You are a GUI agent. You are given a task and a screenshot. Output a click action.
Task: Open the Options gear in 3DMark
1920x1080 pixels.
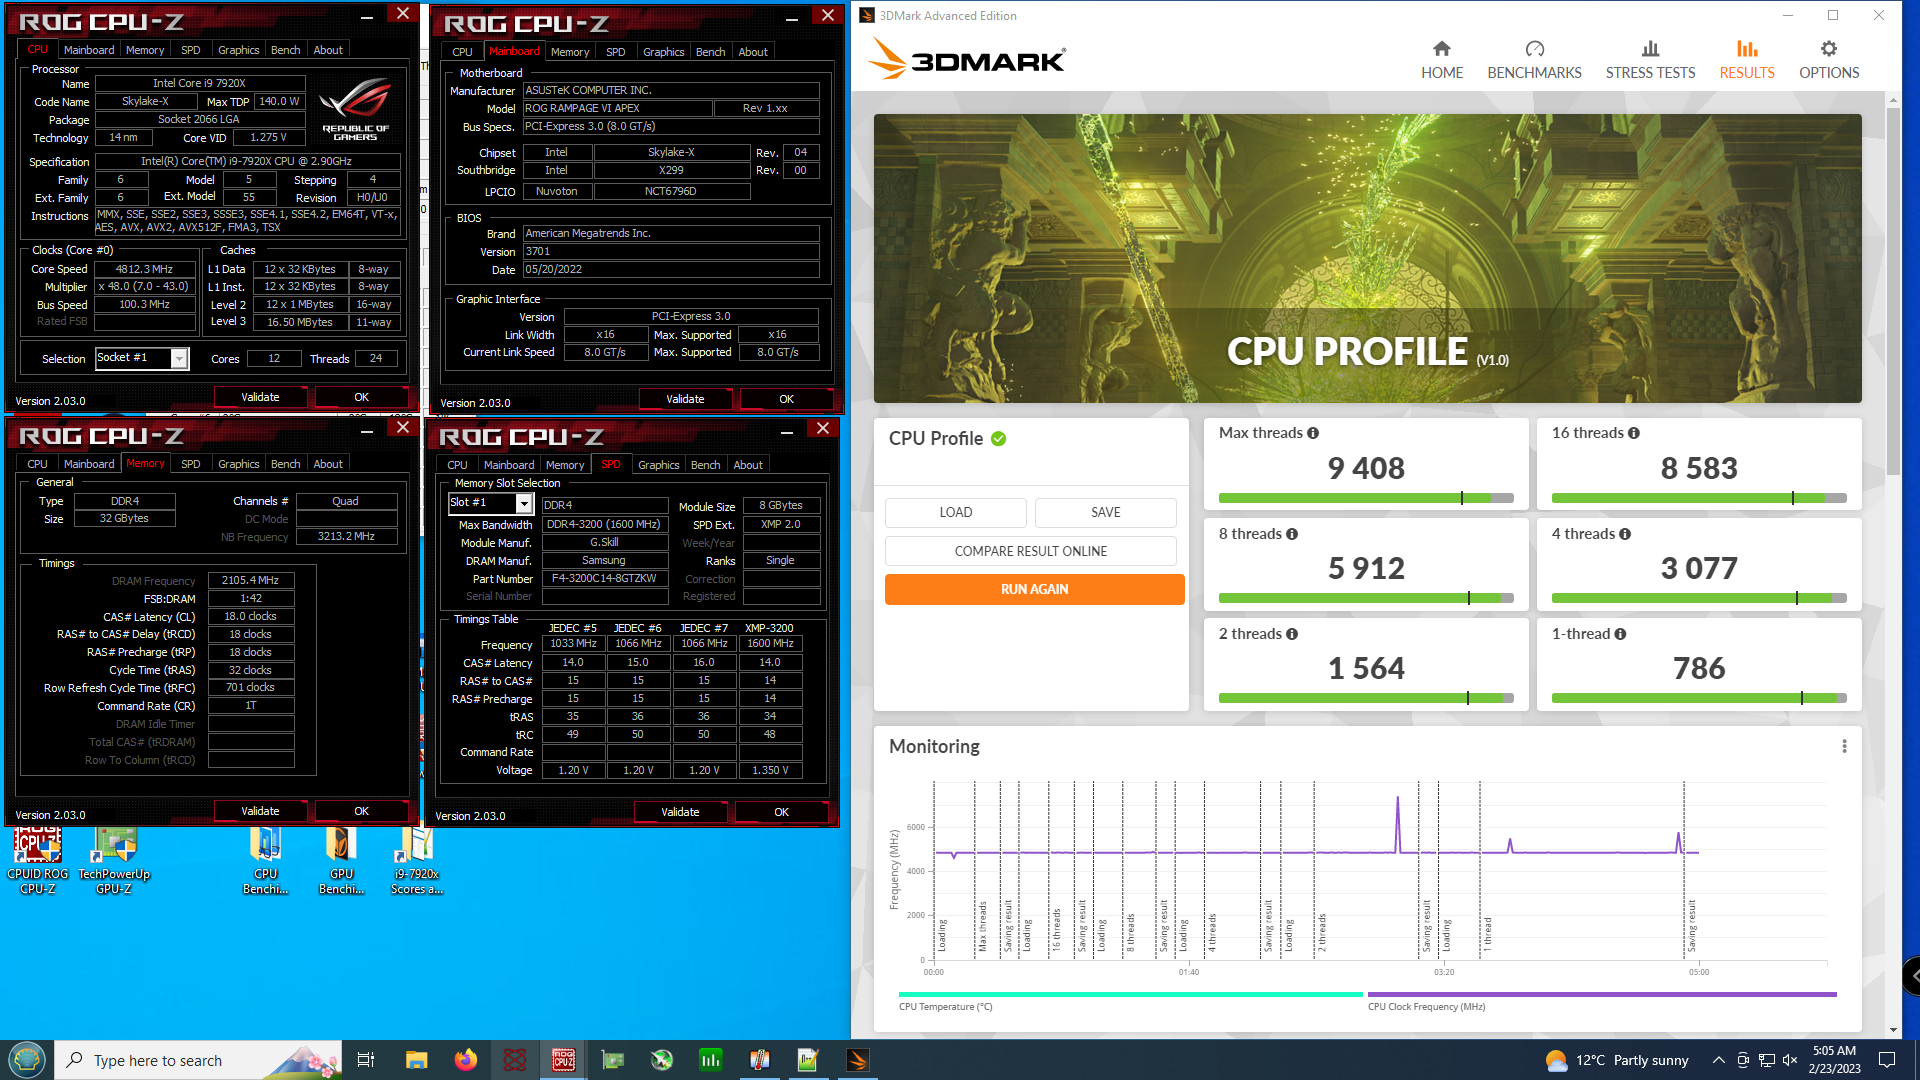(x=1828, y=60)
